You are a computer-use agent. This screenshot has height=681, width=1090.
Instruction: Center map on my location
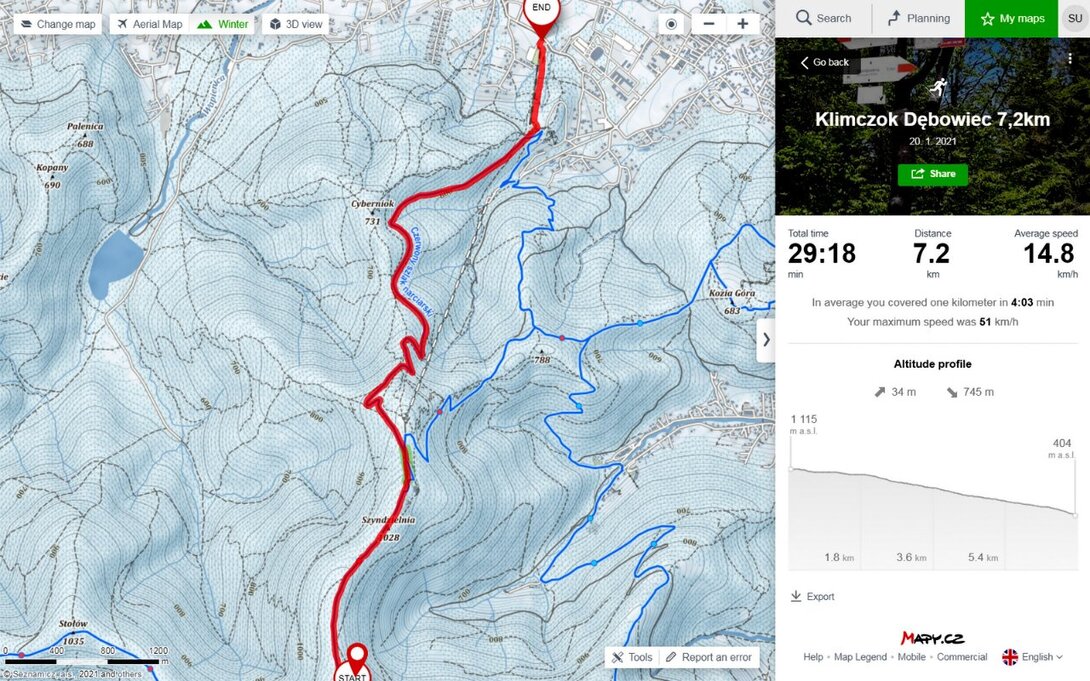tap(671, 24)
